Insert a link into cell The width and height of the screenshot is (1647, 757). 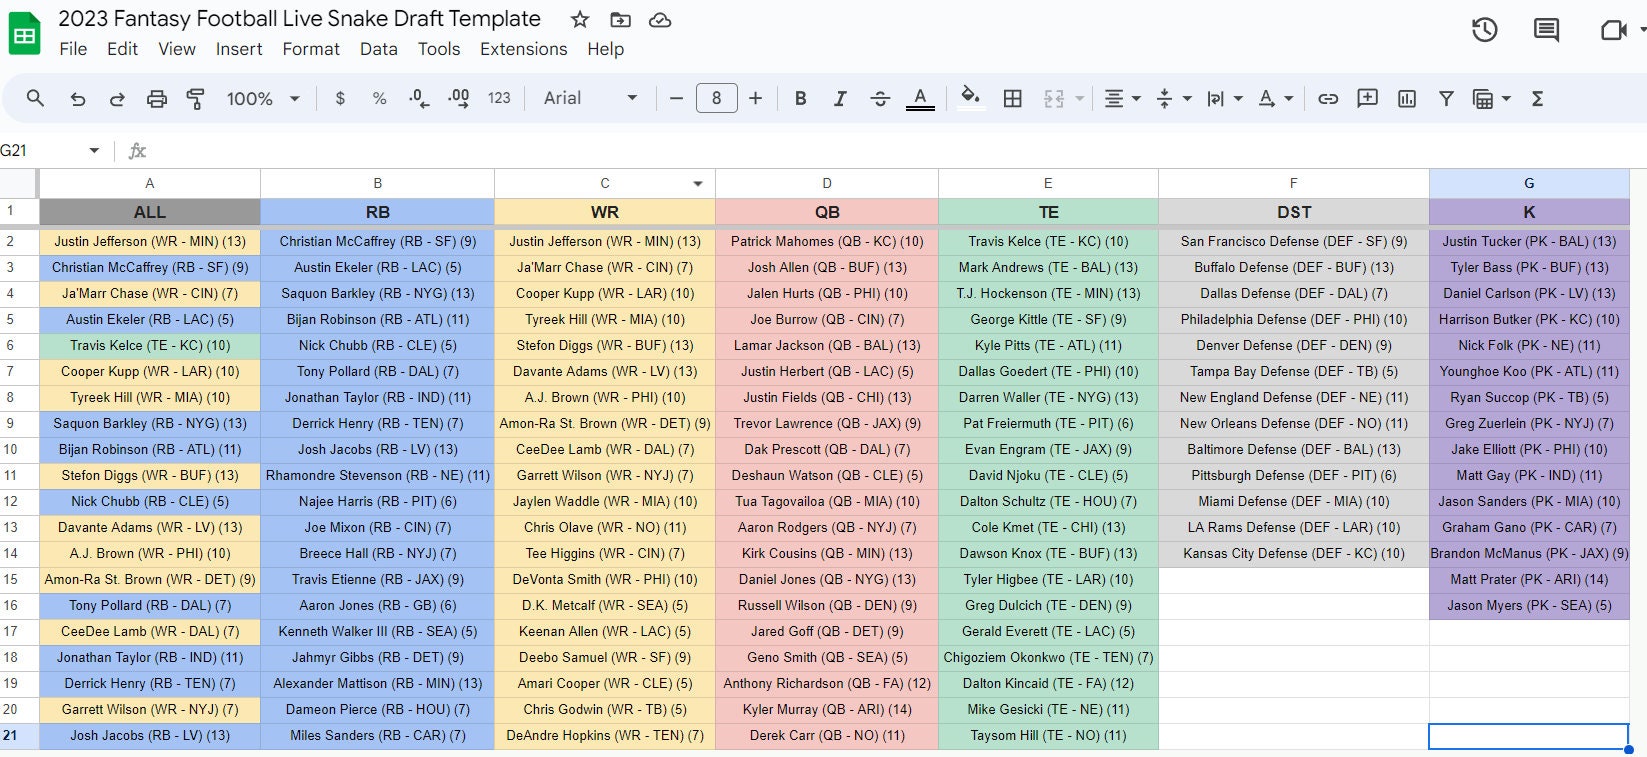click(x=1328, y=98)
